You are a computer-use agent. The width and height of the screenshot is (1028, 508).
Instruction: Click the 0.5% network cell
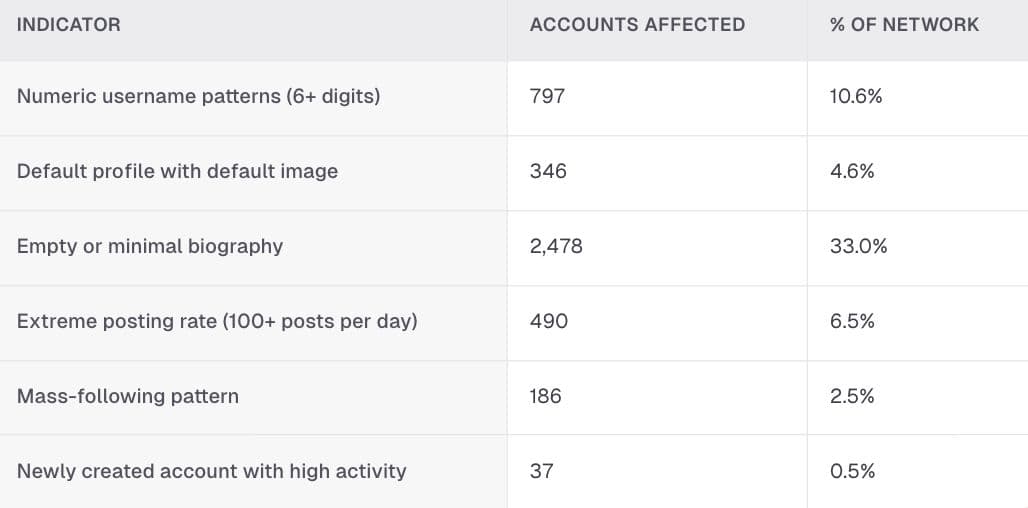(852, 471)
